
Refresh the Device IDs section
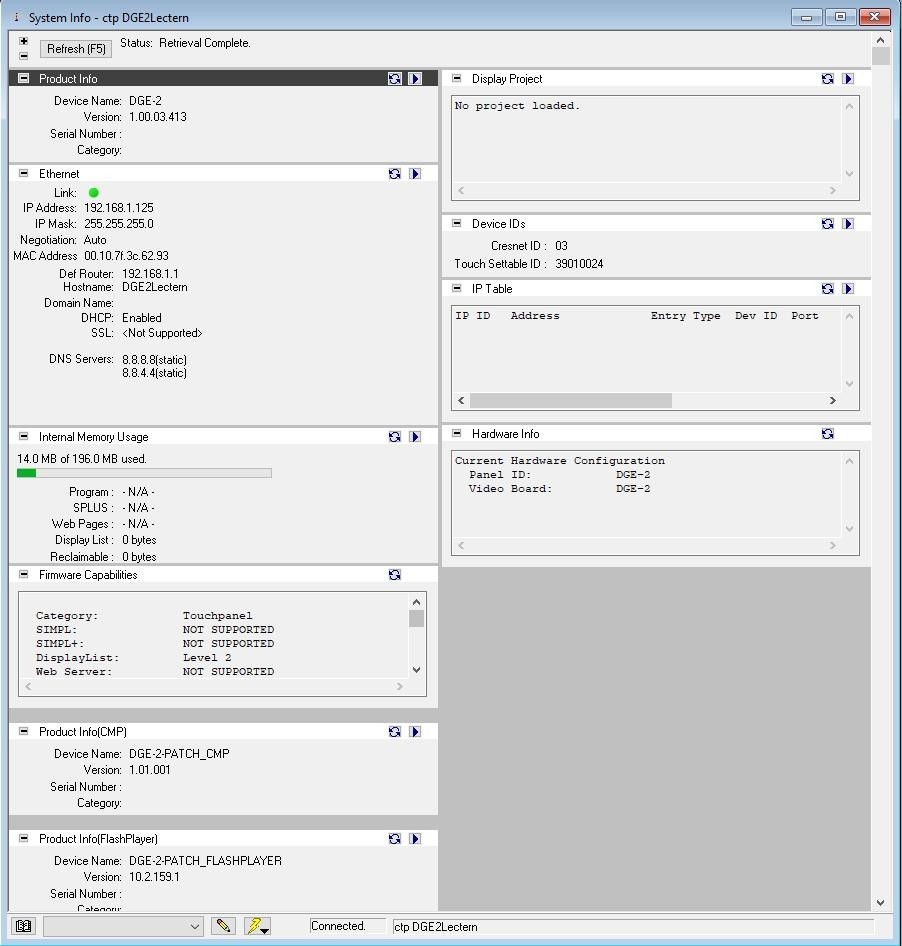[828, 224]
